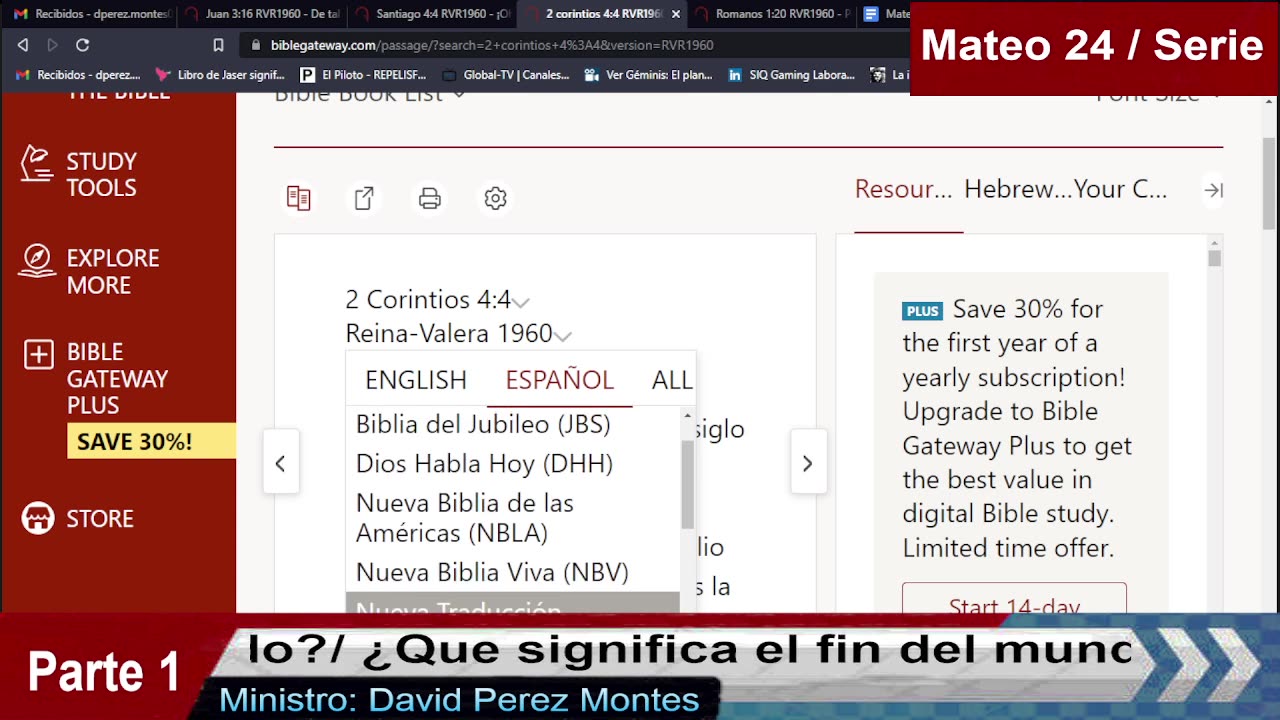Open Ver Géminis bookmark
This screenshot has width=1280, height=720.
click(648, 75)
